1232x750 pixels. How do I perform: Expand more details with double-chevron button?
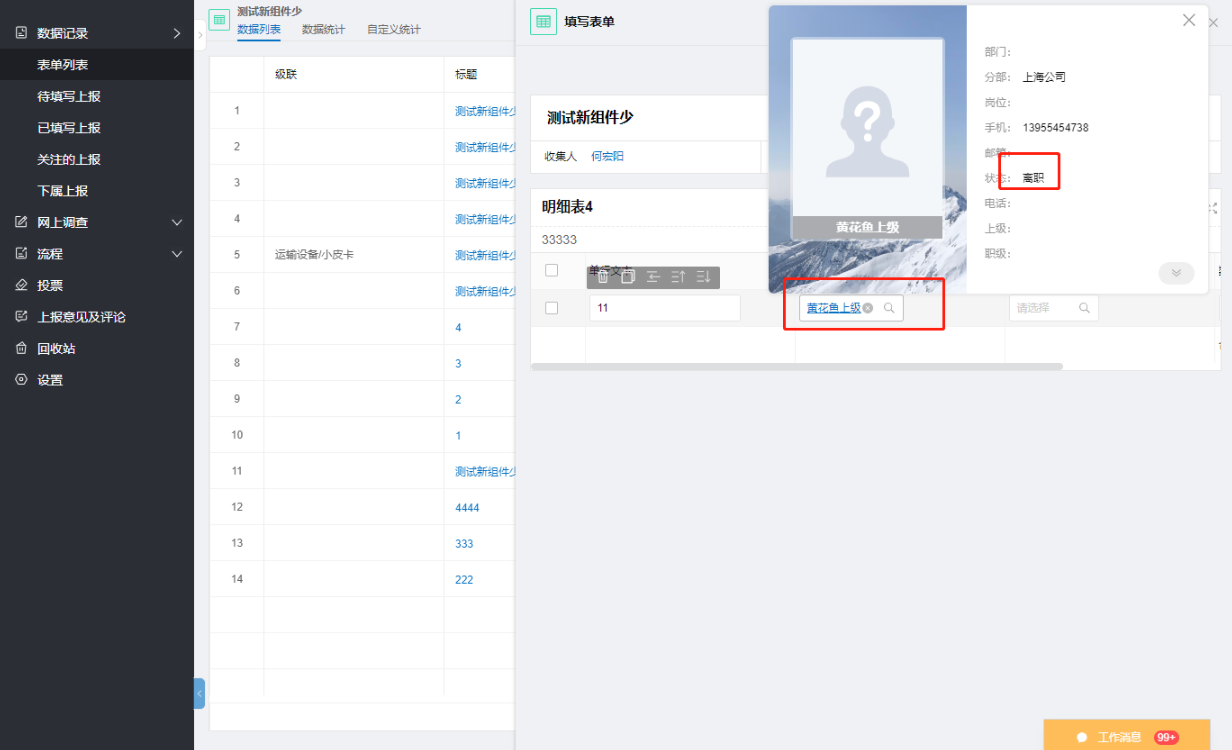[x=1176, y=273]
